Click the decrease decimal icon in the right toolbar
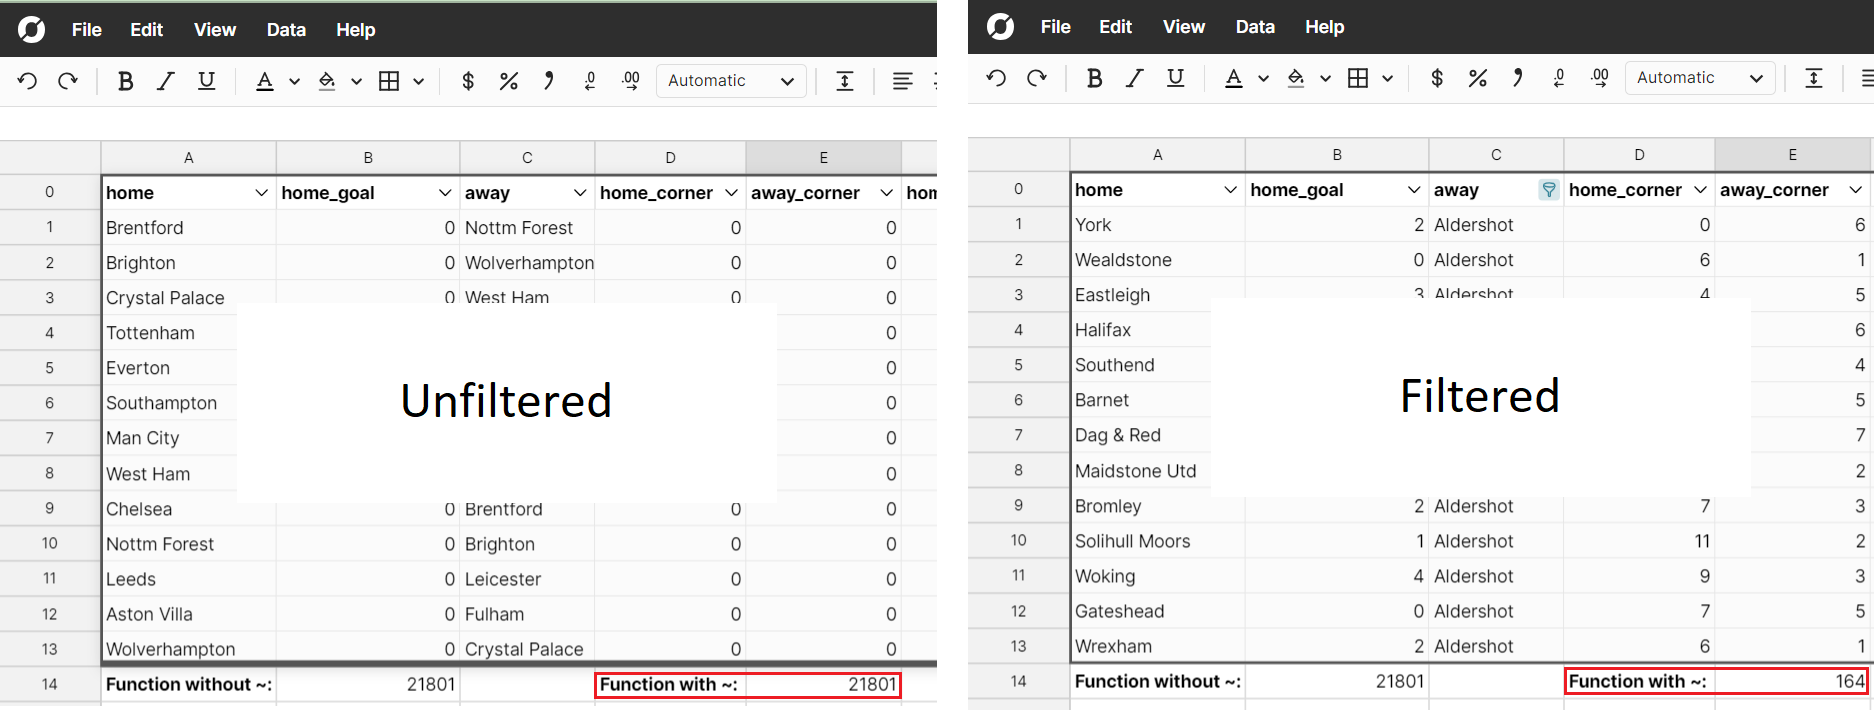This screenshot has height=710, width=1874. pos(1559,78)
